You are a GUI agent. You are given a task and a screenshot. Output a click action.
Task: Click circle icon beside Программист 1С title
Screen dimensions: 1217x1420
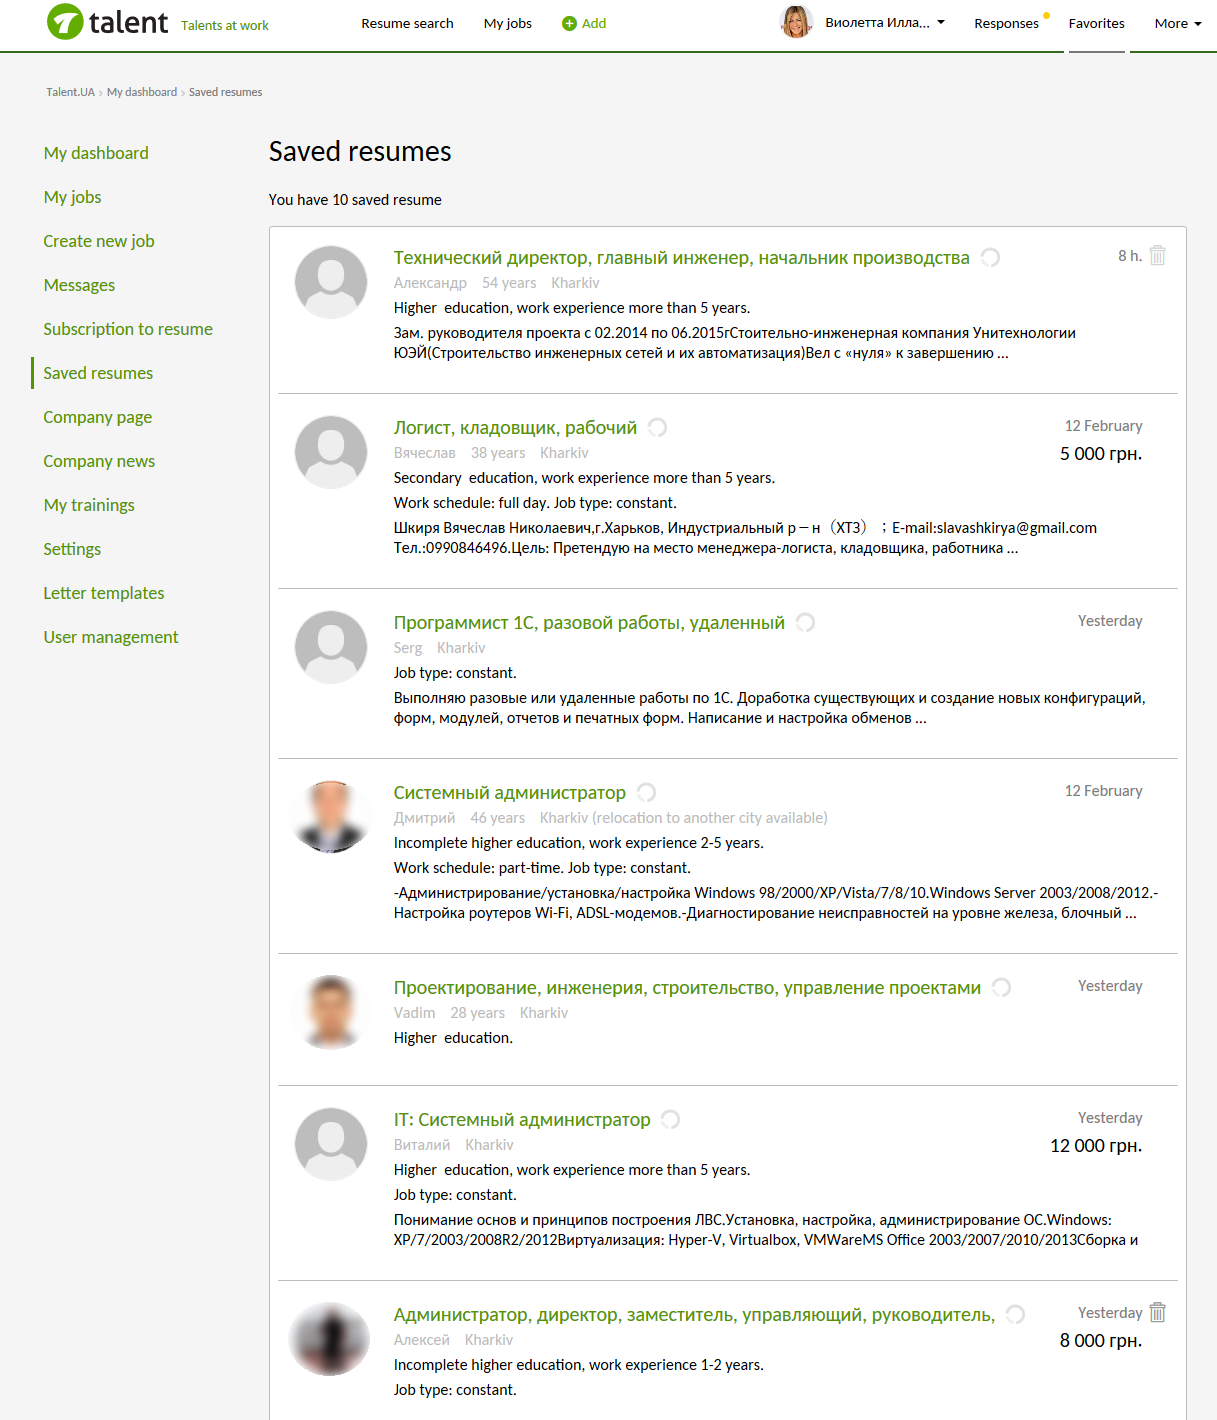805,623
